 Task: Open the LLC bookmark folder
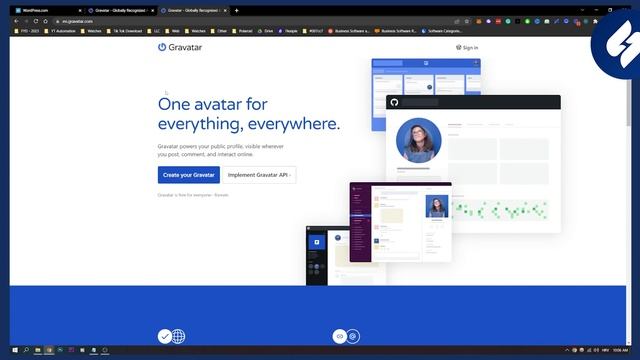(x=154, y=31)
